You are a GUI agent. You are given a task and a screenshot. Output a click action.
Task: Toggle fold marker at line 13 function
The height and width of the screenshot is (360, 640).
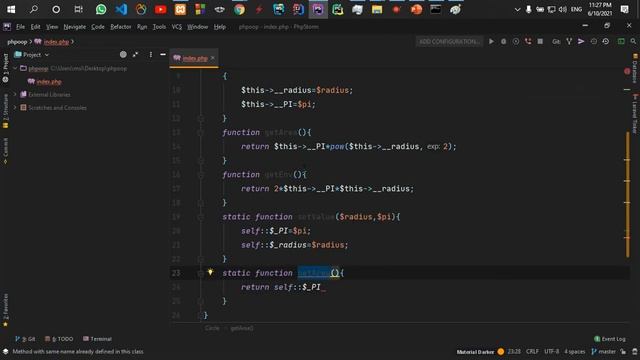[200, 133]
